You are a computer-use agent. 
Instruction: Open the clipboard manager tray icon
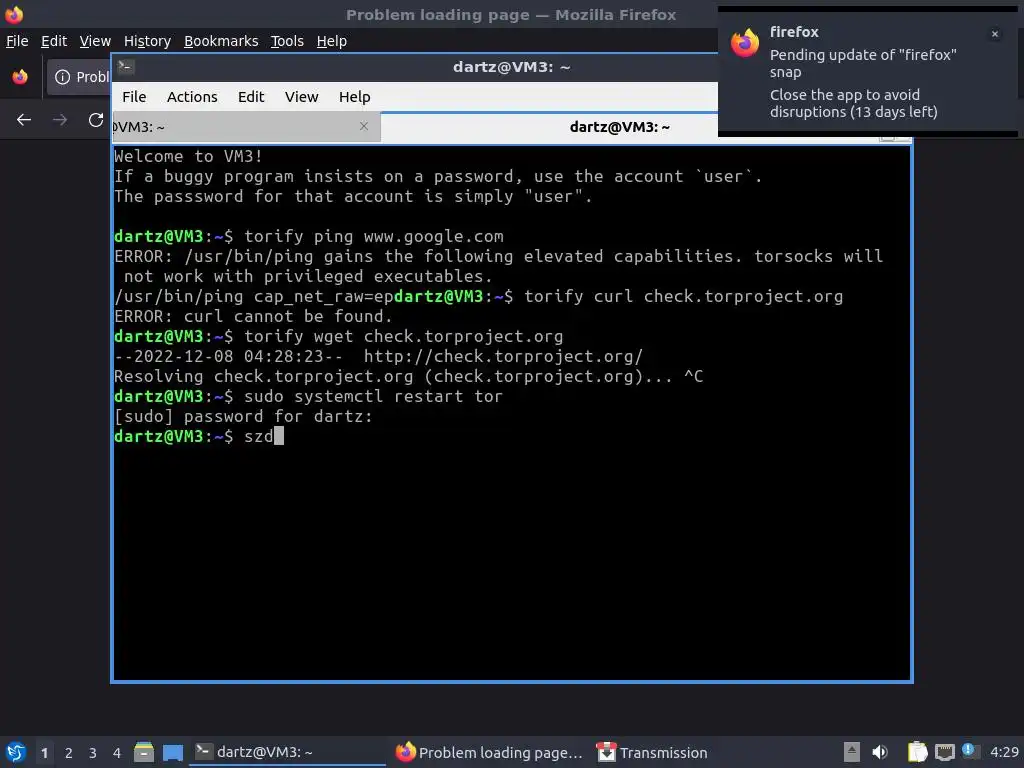click(917, 752)
